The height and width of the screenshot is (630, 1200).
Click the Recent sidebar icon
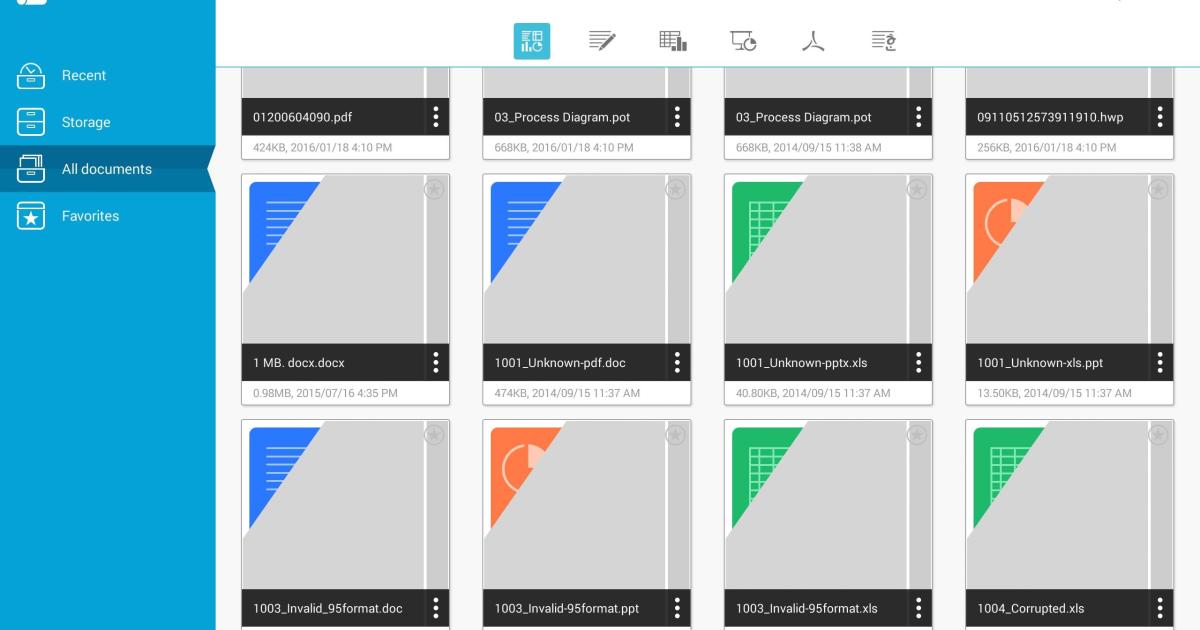coord(31,75)
